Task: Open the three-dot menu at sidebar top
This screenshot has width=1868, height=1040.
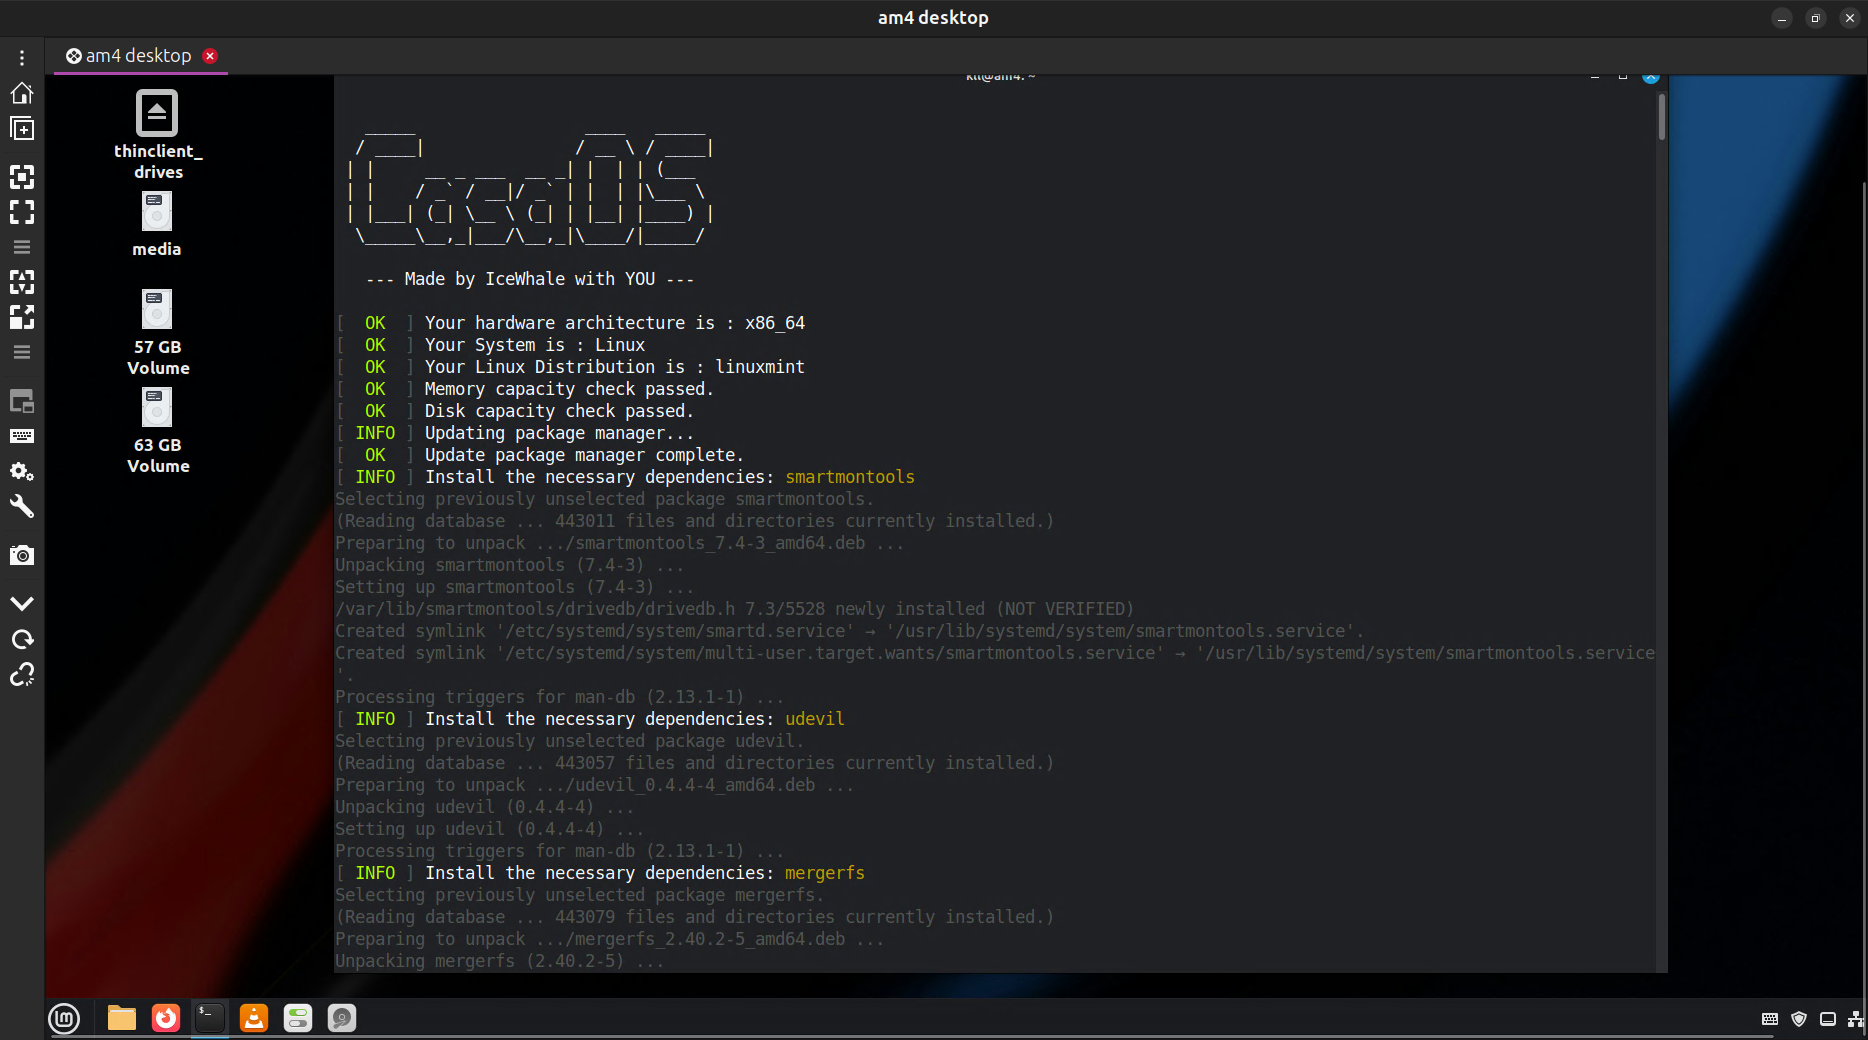Action: click(22, 58)
